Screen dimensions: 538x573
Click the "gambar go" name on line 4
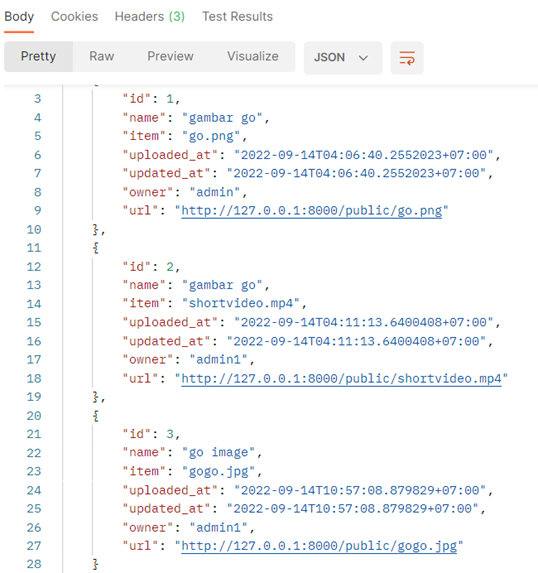(x=222, y=118)
